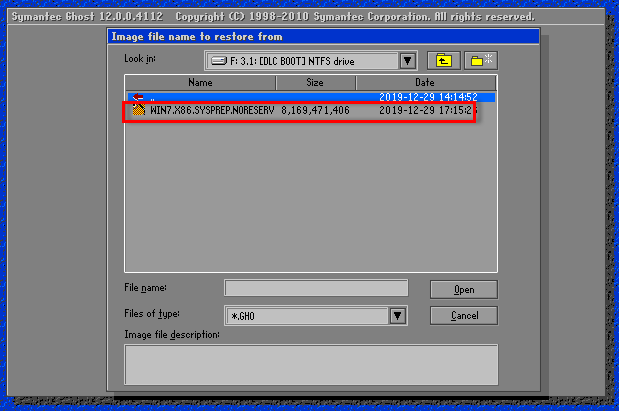Click the Symantec Ghost 12.0.0.4112 title text

pos(87,17)
